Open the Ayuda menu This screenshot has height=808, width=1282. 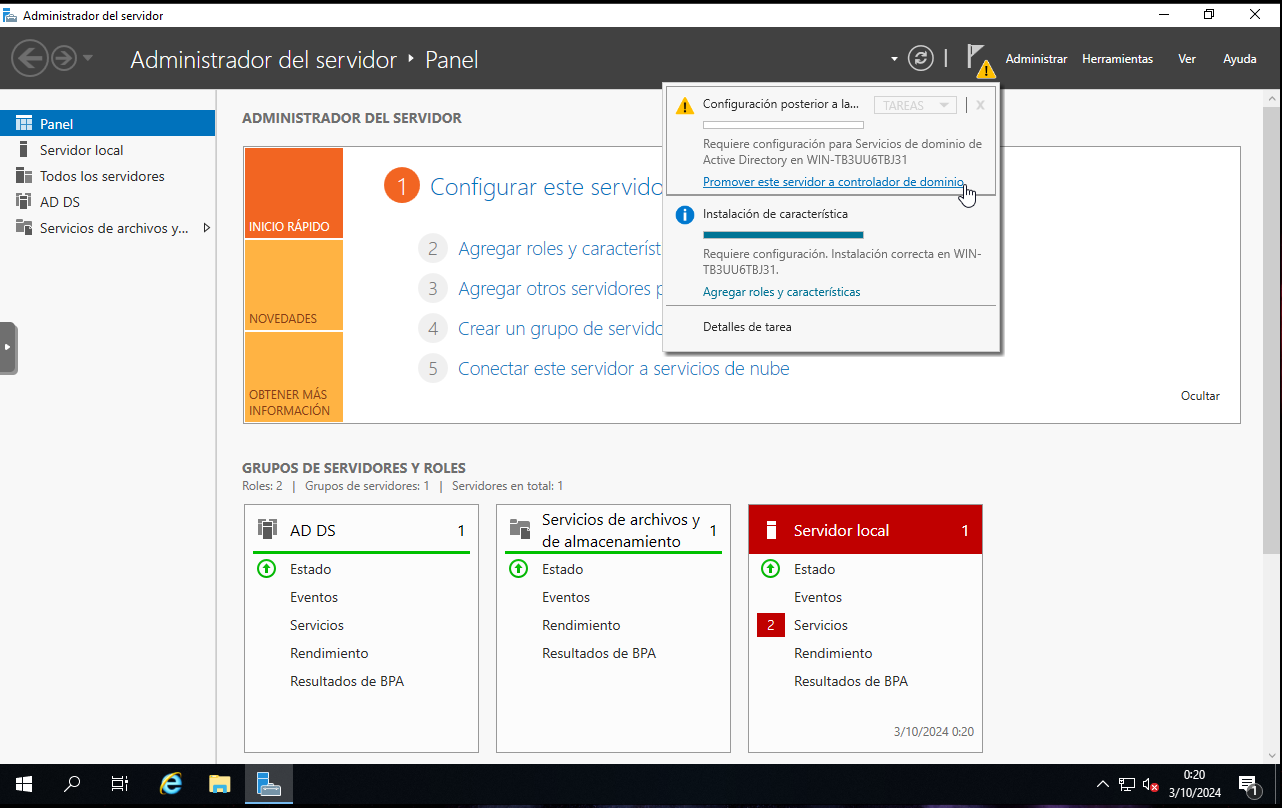pyautogui.click(x=1240, y=59)
